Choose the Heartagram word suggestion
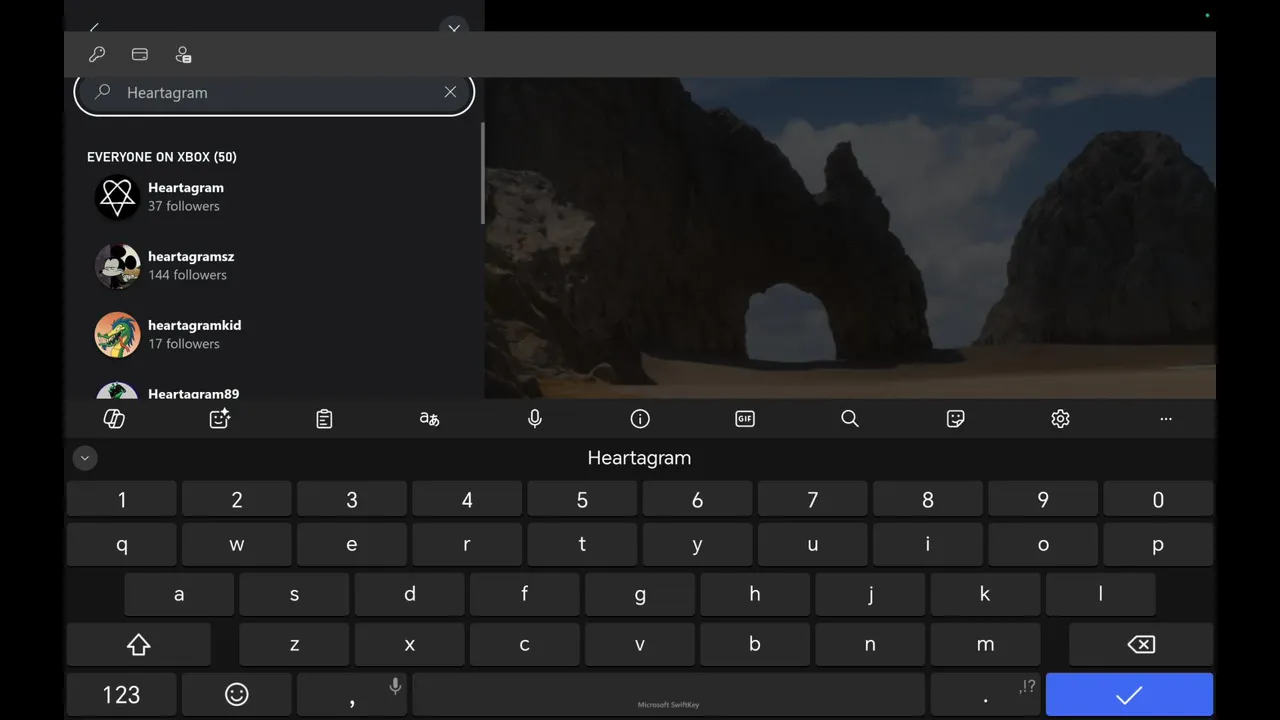The width and height of the screenshot is (1280, 720). click(x=639, y=458)
